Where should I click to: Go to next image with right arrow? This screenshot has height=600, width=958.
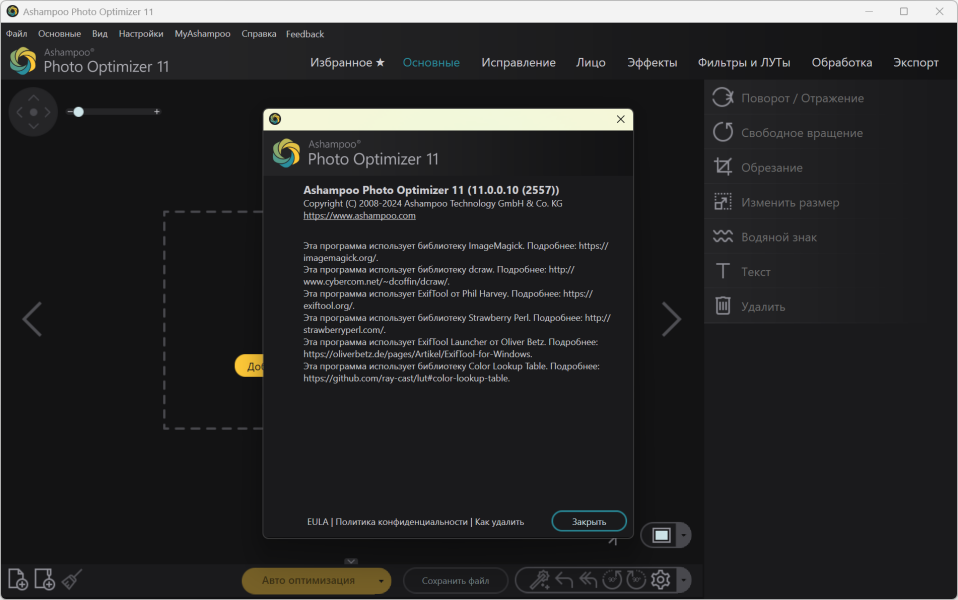pos(671,319)
